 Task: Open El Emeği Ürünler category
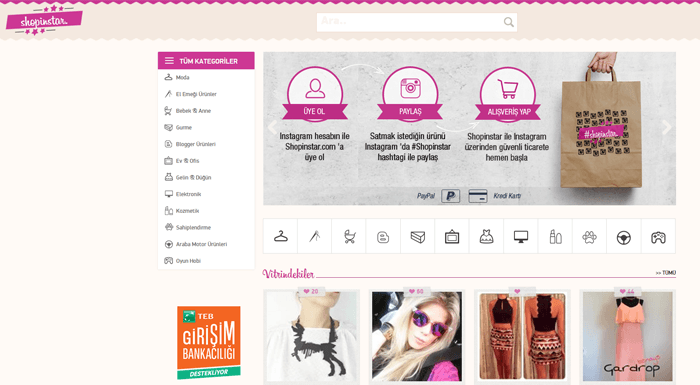[x=191, y=94]
